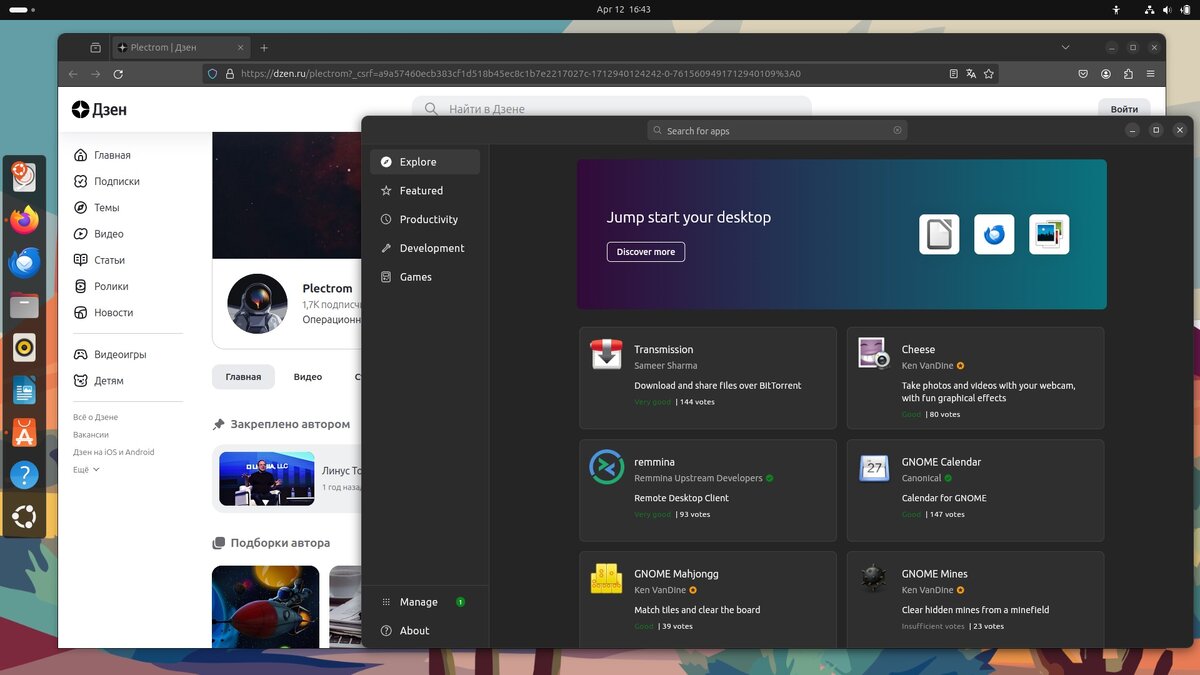This screenshot has width=1200, height=675.
Task: Open the Games category
Action: pyautogui.click(x=425, y=277)
